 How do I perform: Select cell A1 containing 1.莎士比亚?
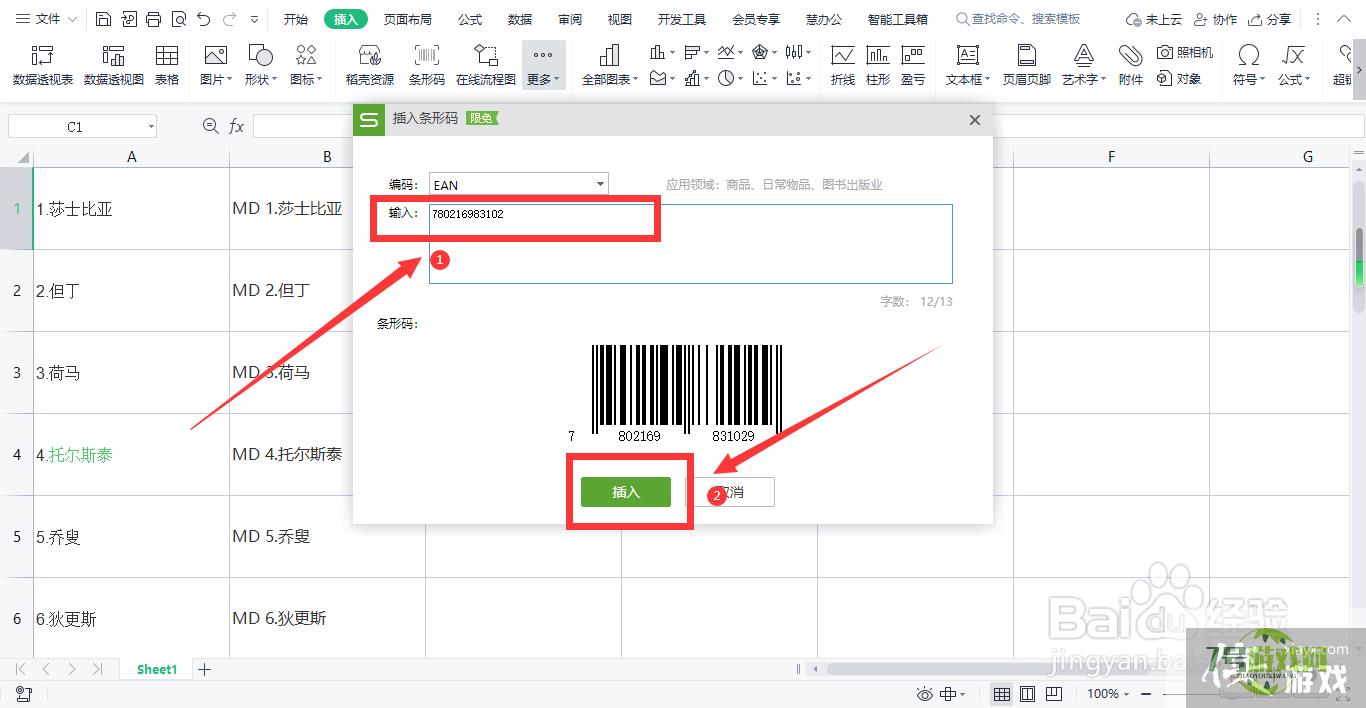coord(132,209)
